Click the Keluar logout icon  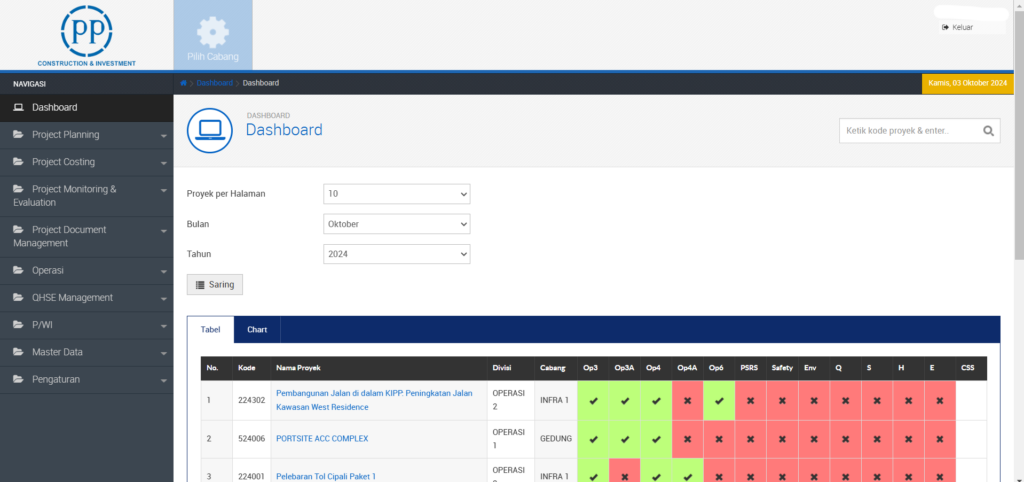[945, 27]
